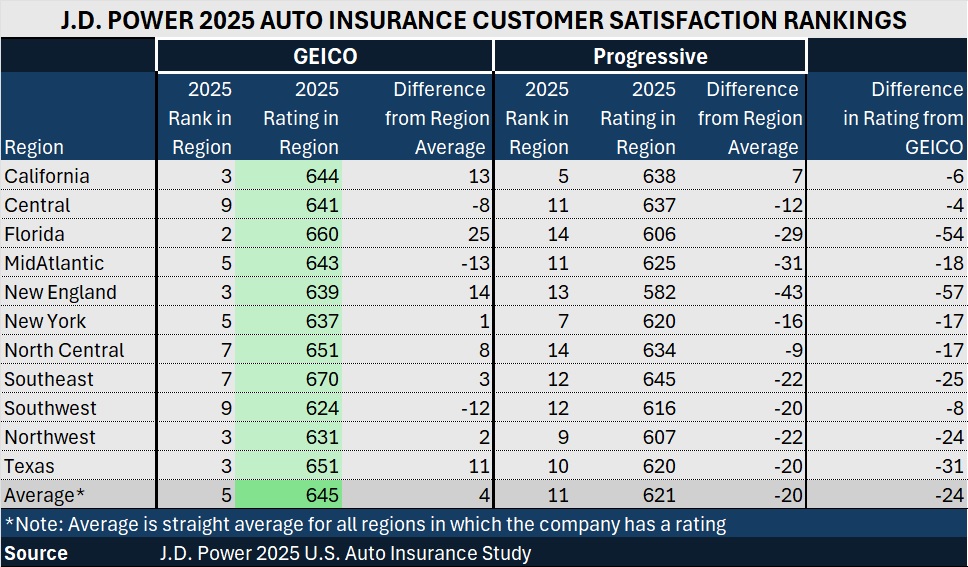The height and width of the screenshot is (567, 968).
Task: Select the California row label
Action: point(47,176)
